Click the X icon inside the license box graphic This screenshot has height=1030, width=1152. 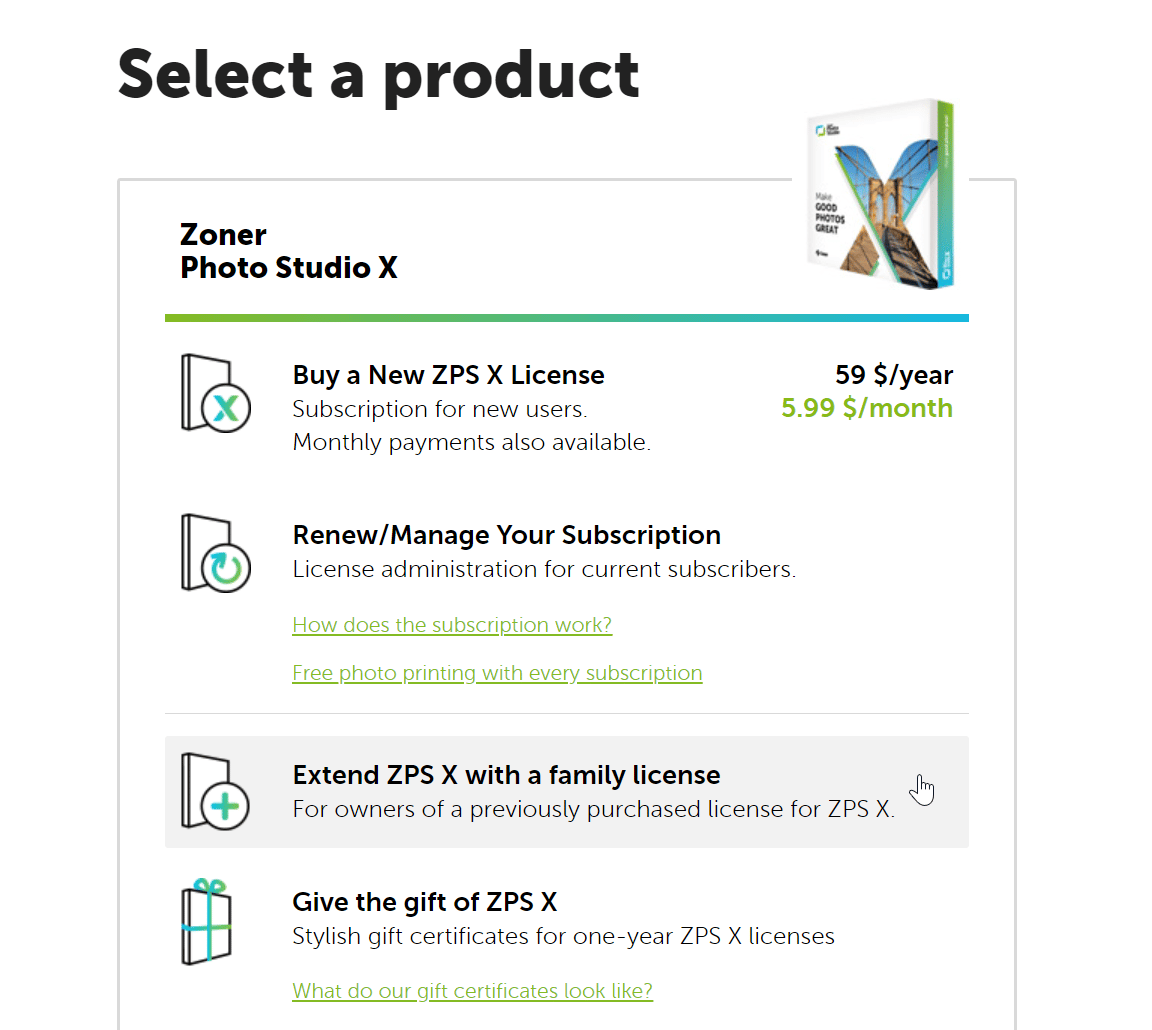point(224,407)
